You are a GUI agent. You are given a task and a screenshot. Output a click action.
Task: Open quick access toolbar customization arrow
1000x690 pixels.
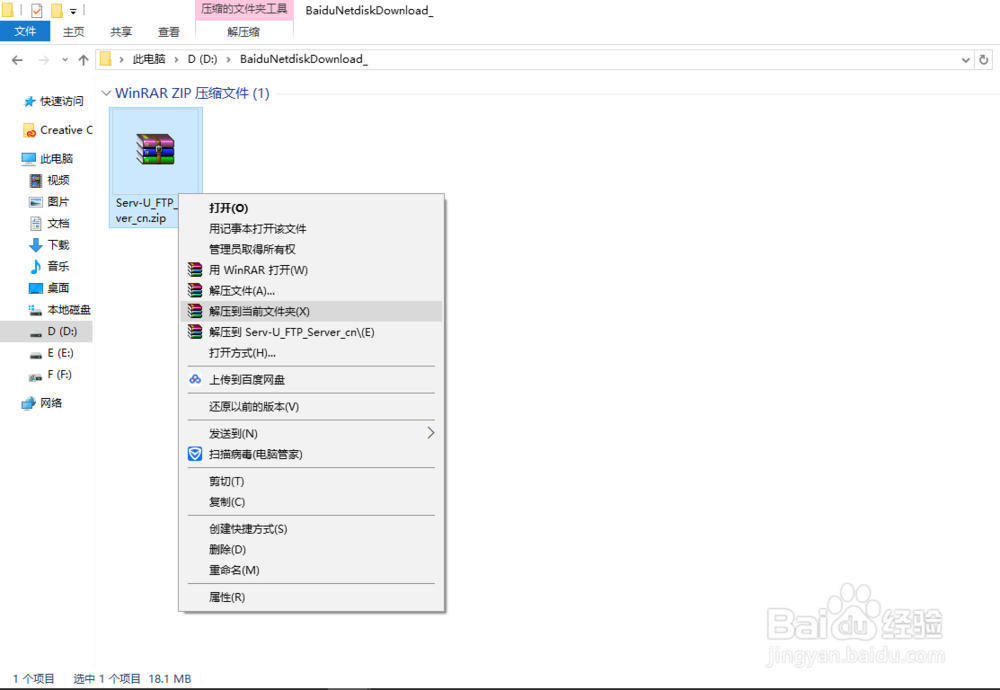pos(75,10)
